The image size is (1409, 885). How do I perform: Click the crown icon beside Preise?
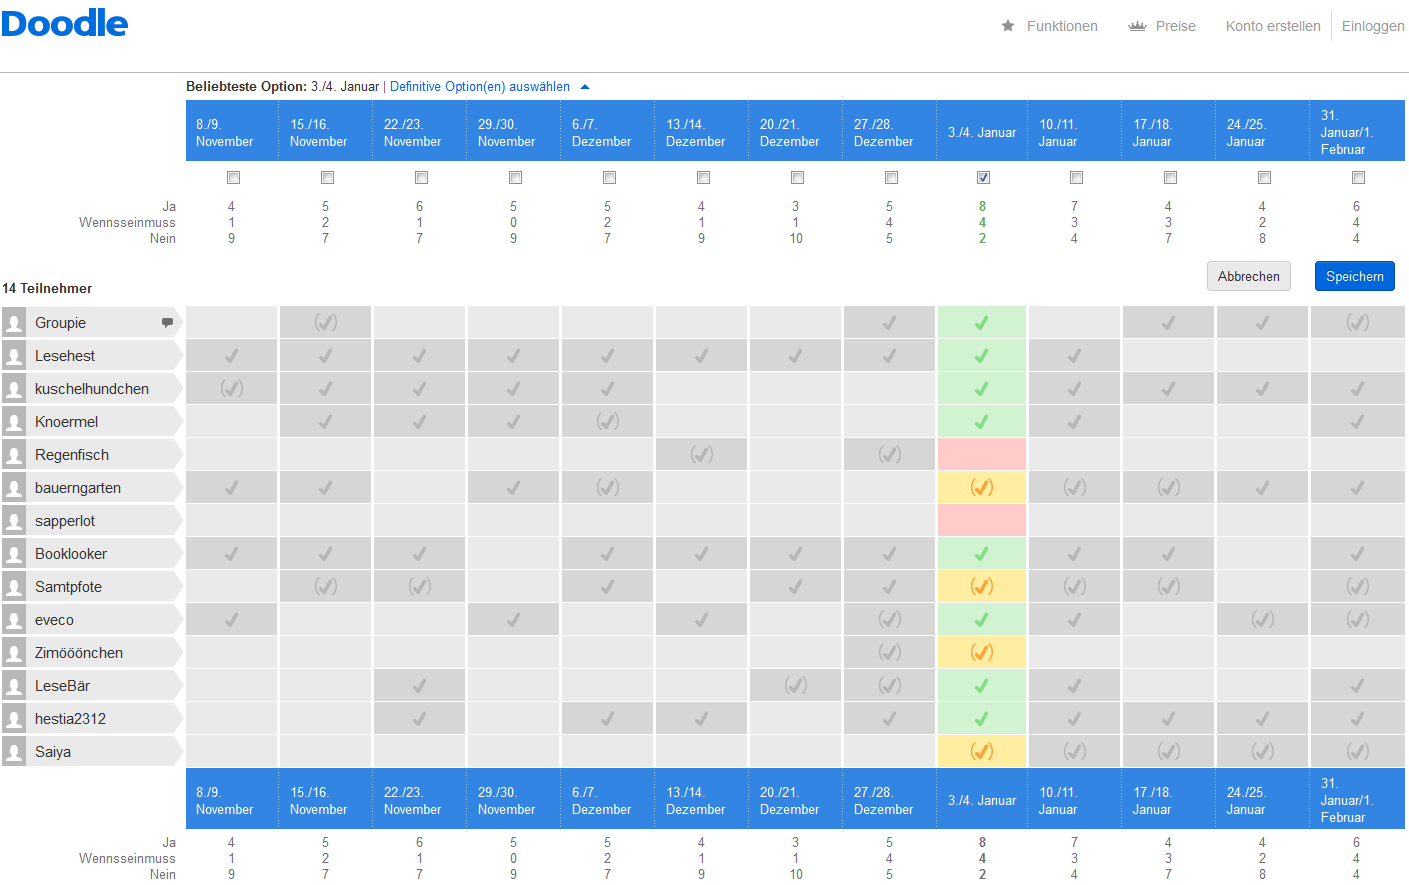tap(1137, 26)
